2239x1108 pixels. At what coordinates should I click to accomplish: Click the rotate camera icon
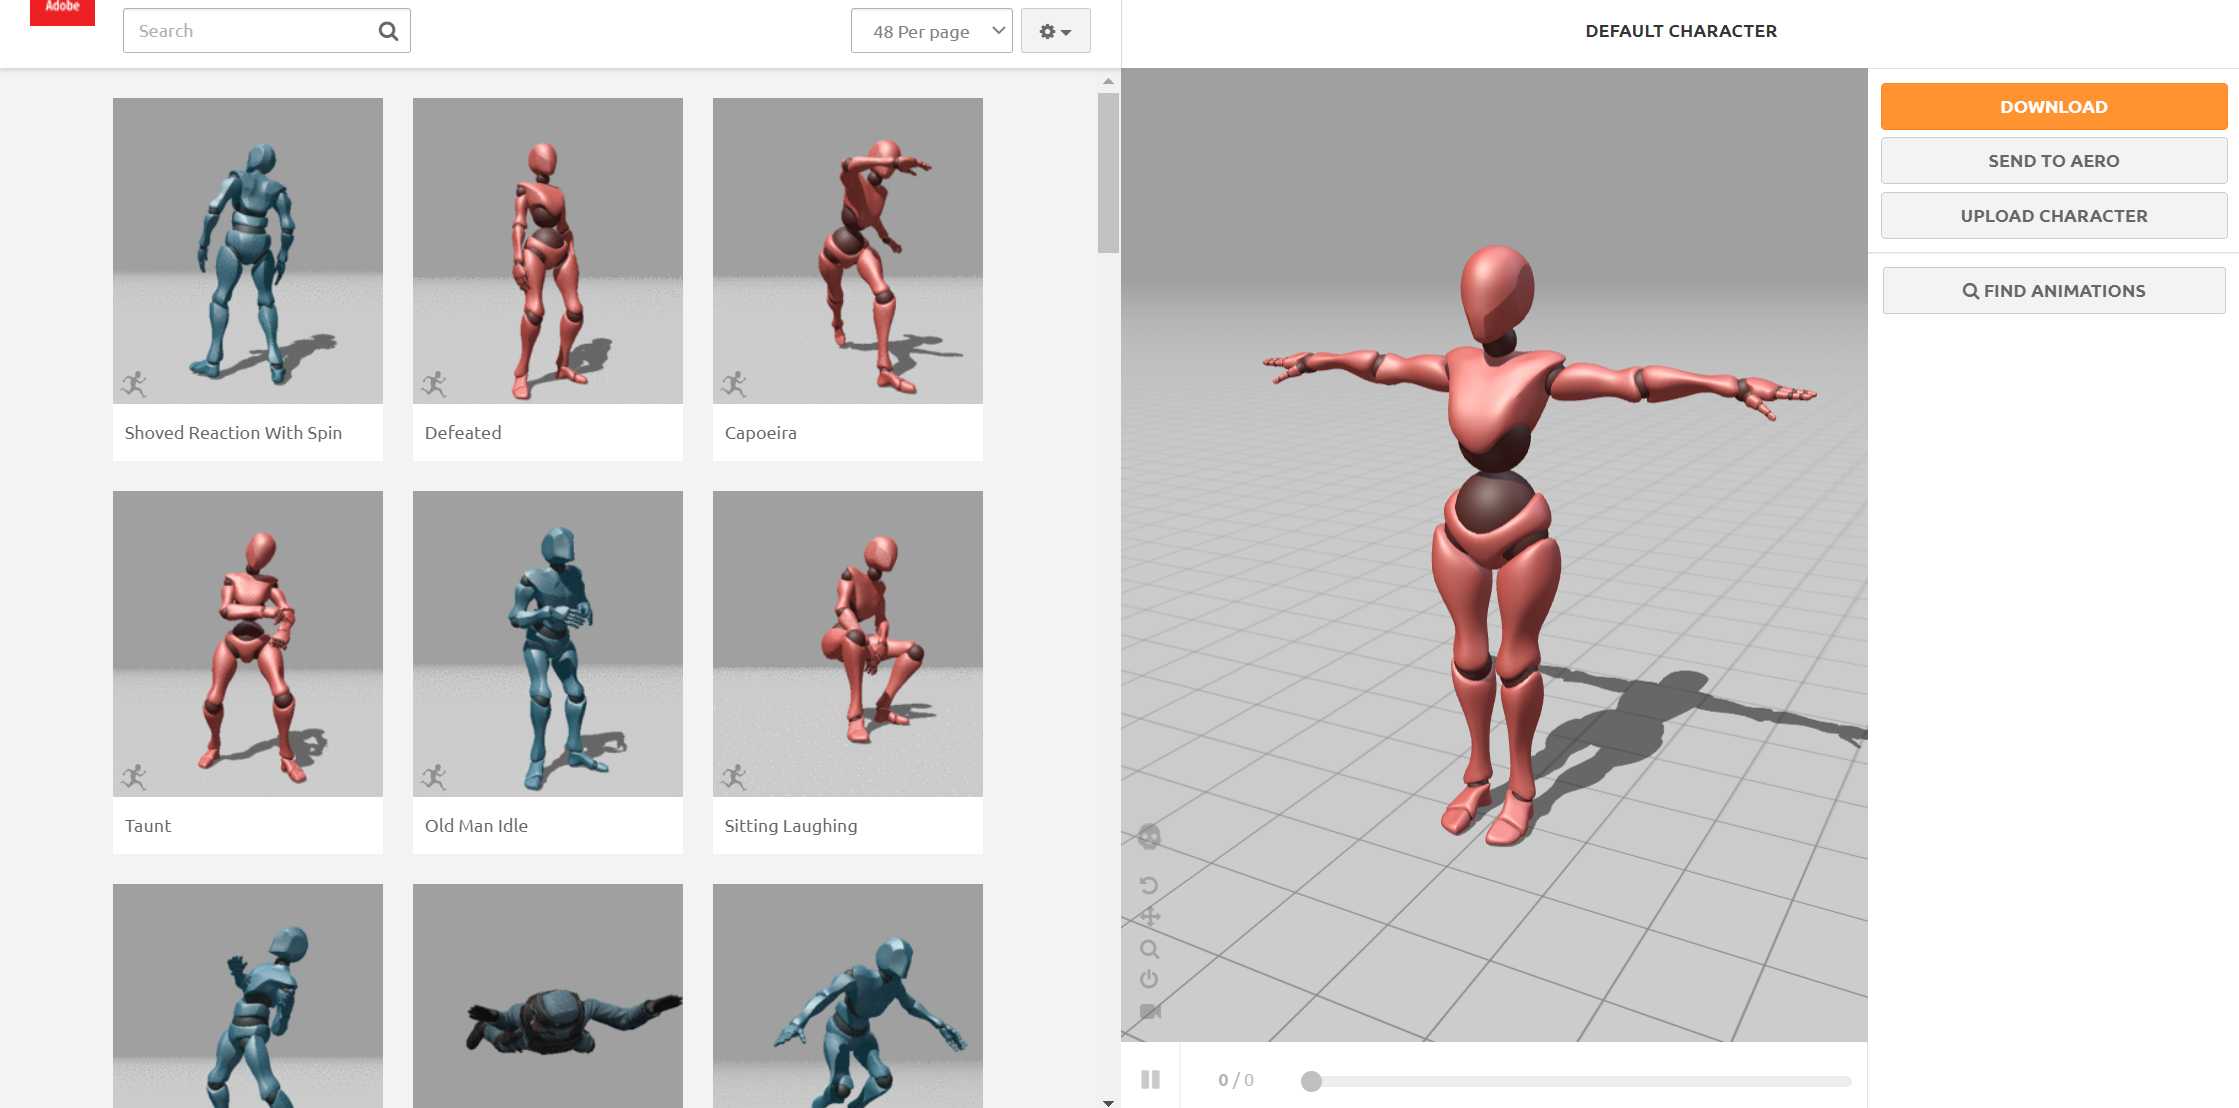click(1149, 885)
